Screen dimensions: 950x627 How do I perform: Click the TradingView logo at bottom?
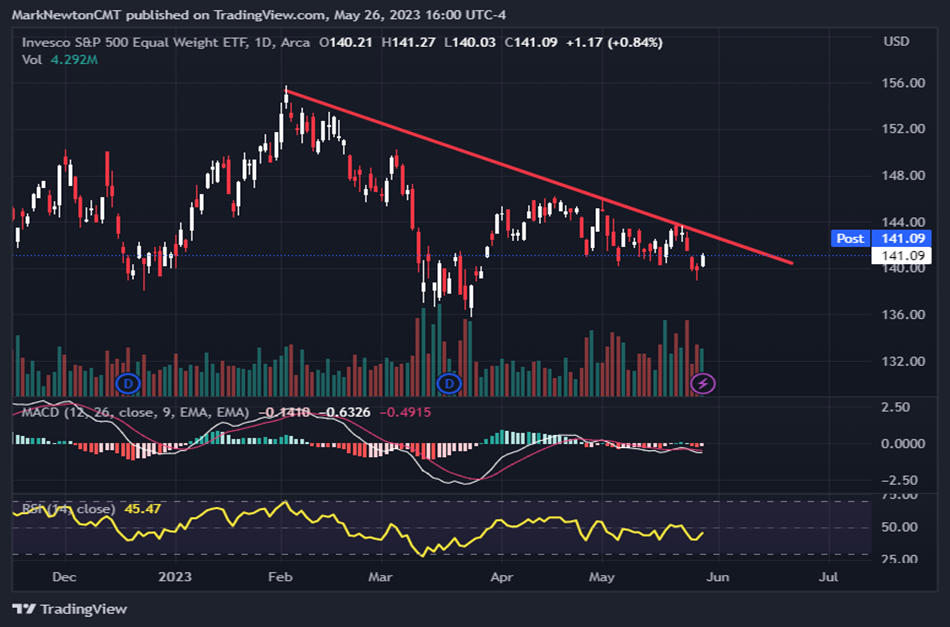pyautogui.click(x=70, y=609)
